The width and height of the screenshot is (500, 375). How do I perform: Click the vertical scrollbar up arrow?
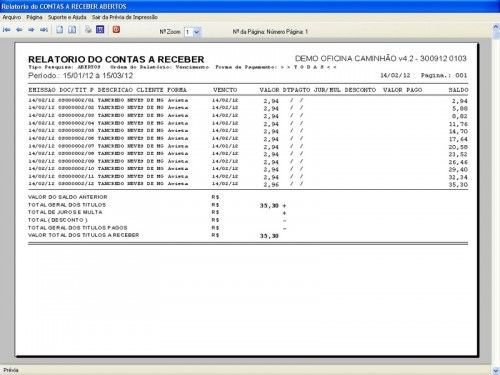[x=496, y=28]
